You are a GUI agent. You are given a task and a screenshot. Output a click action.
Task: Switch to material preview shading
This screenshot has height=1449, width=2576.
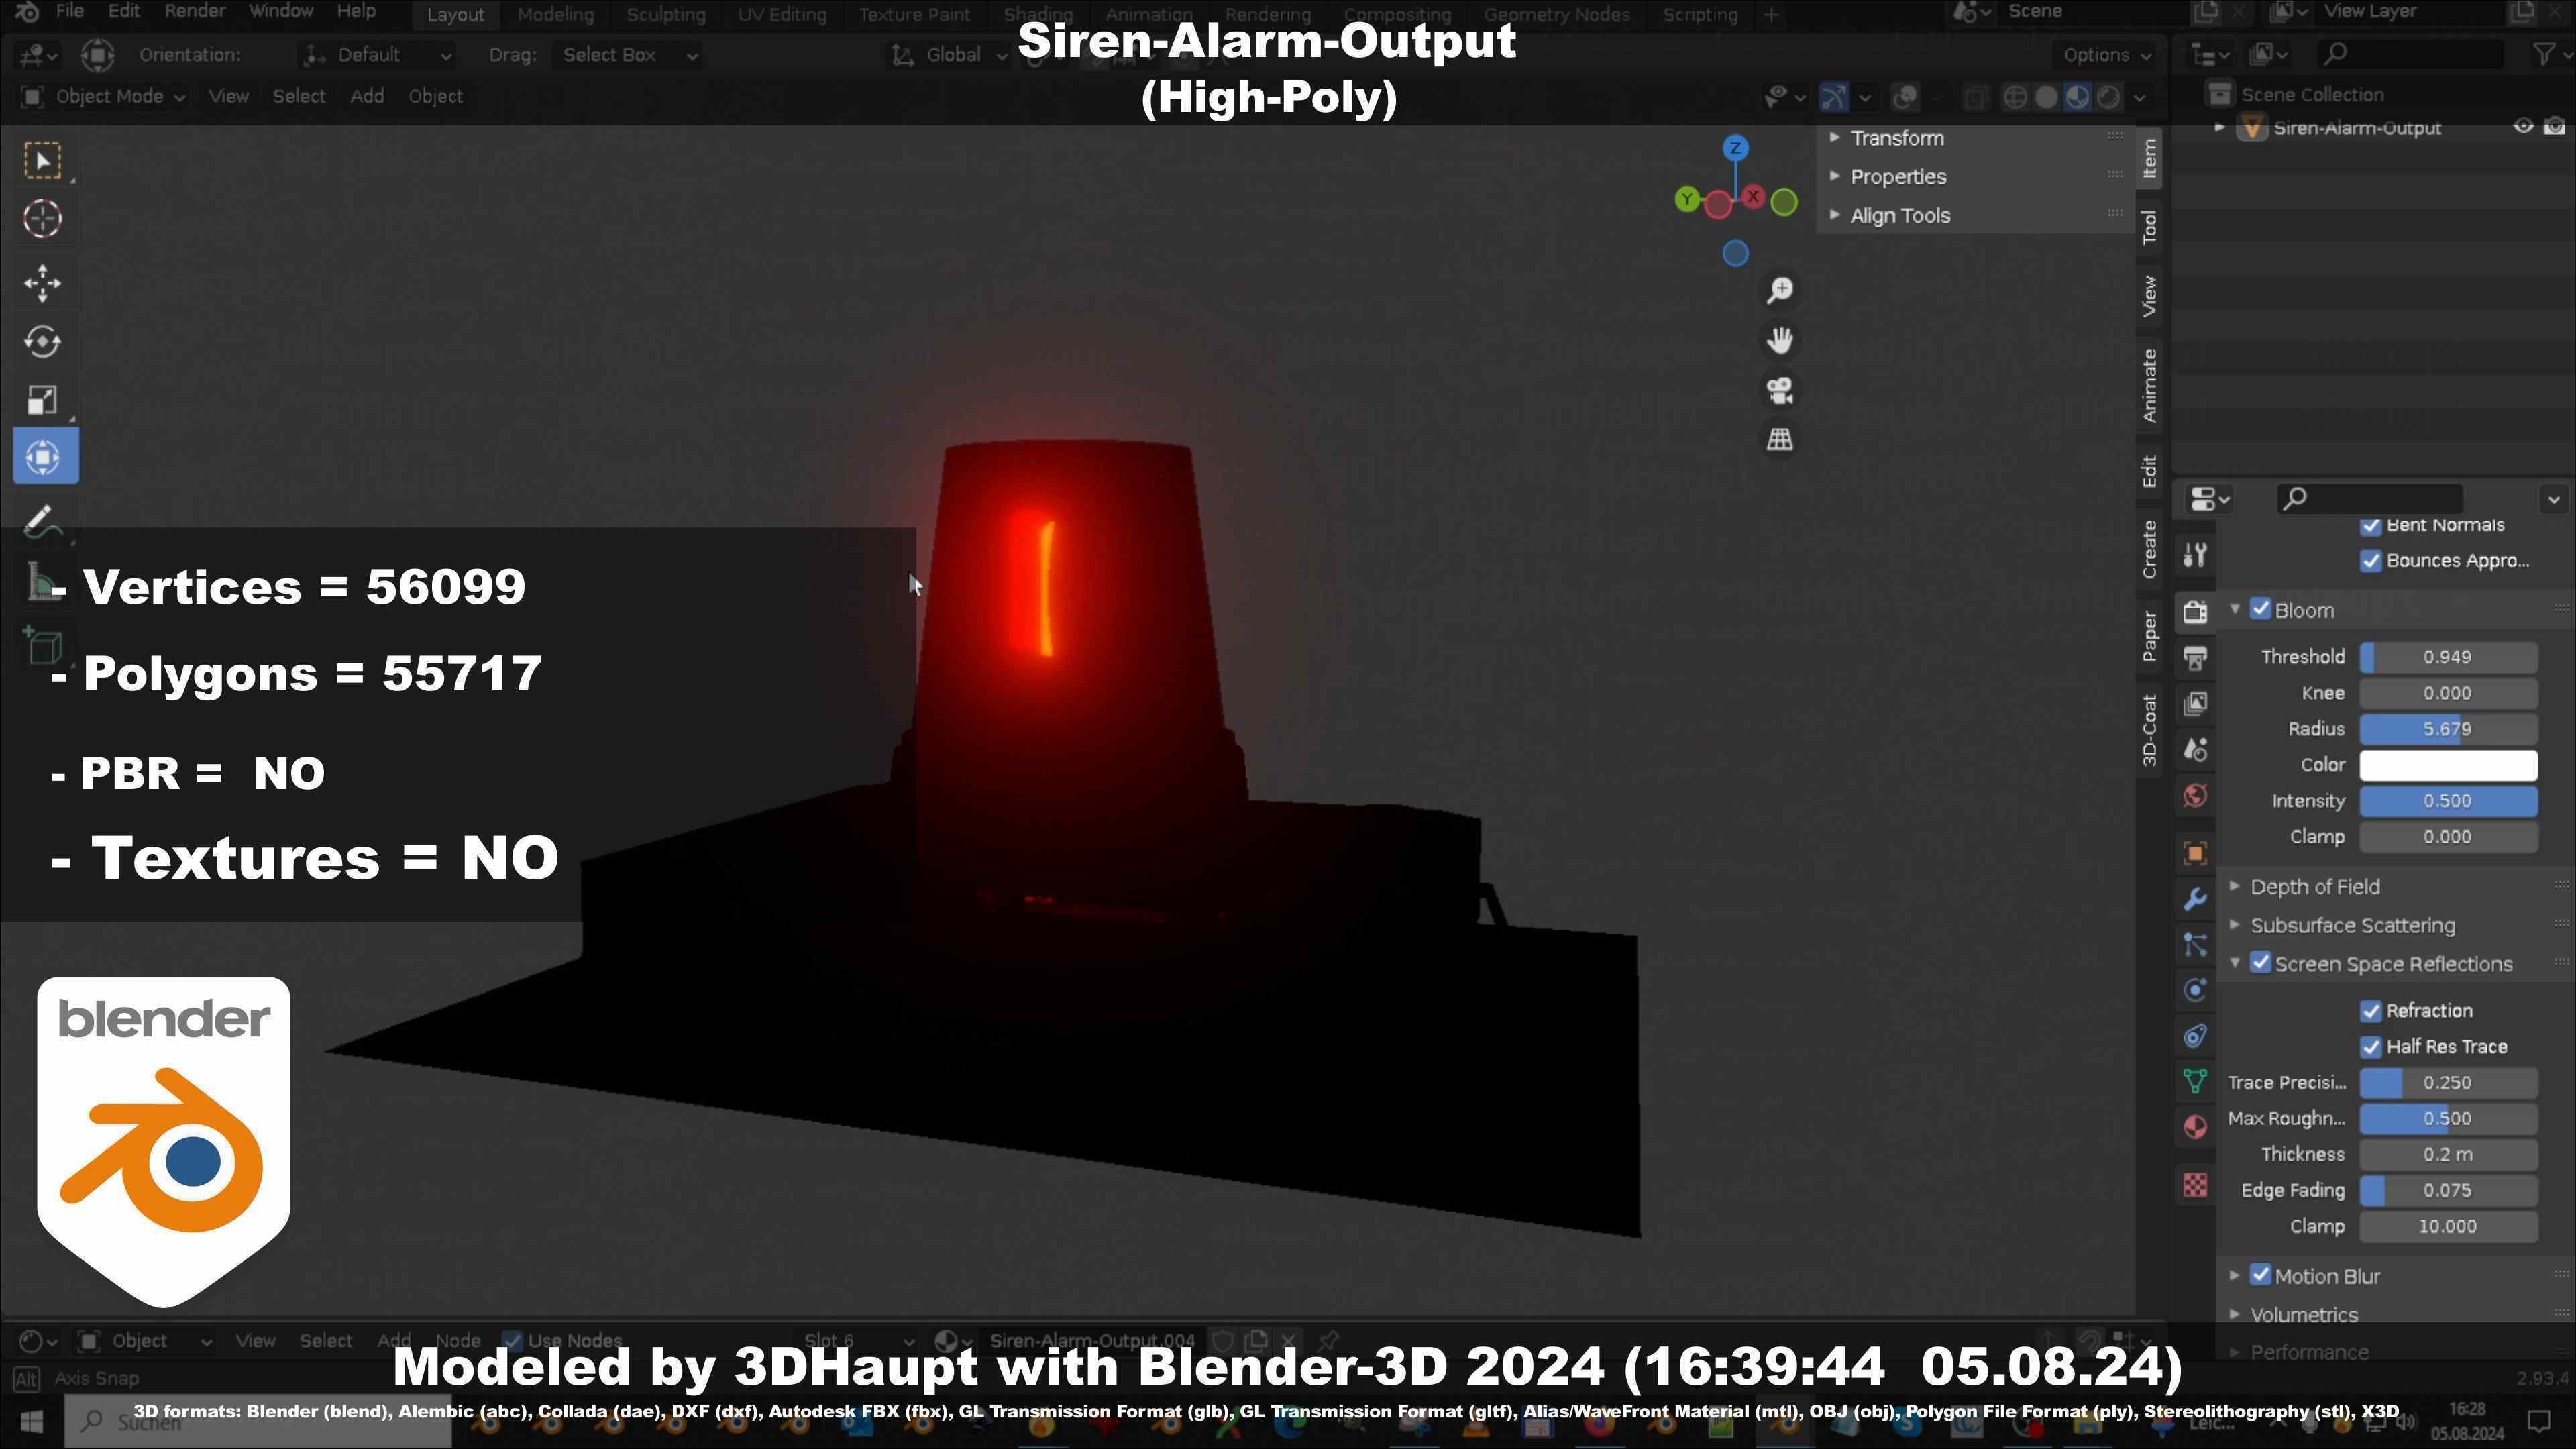[2077, 97]
